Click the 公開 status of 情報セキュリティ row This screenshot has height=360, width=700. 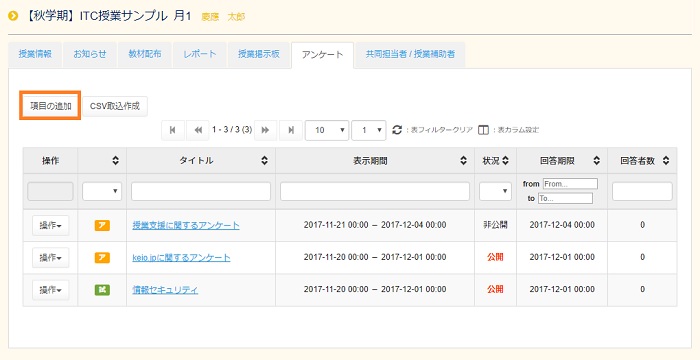tap(495, 289)
